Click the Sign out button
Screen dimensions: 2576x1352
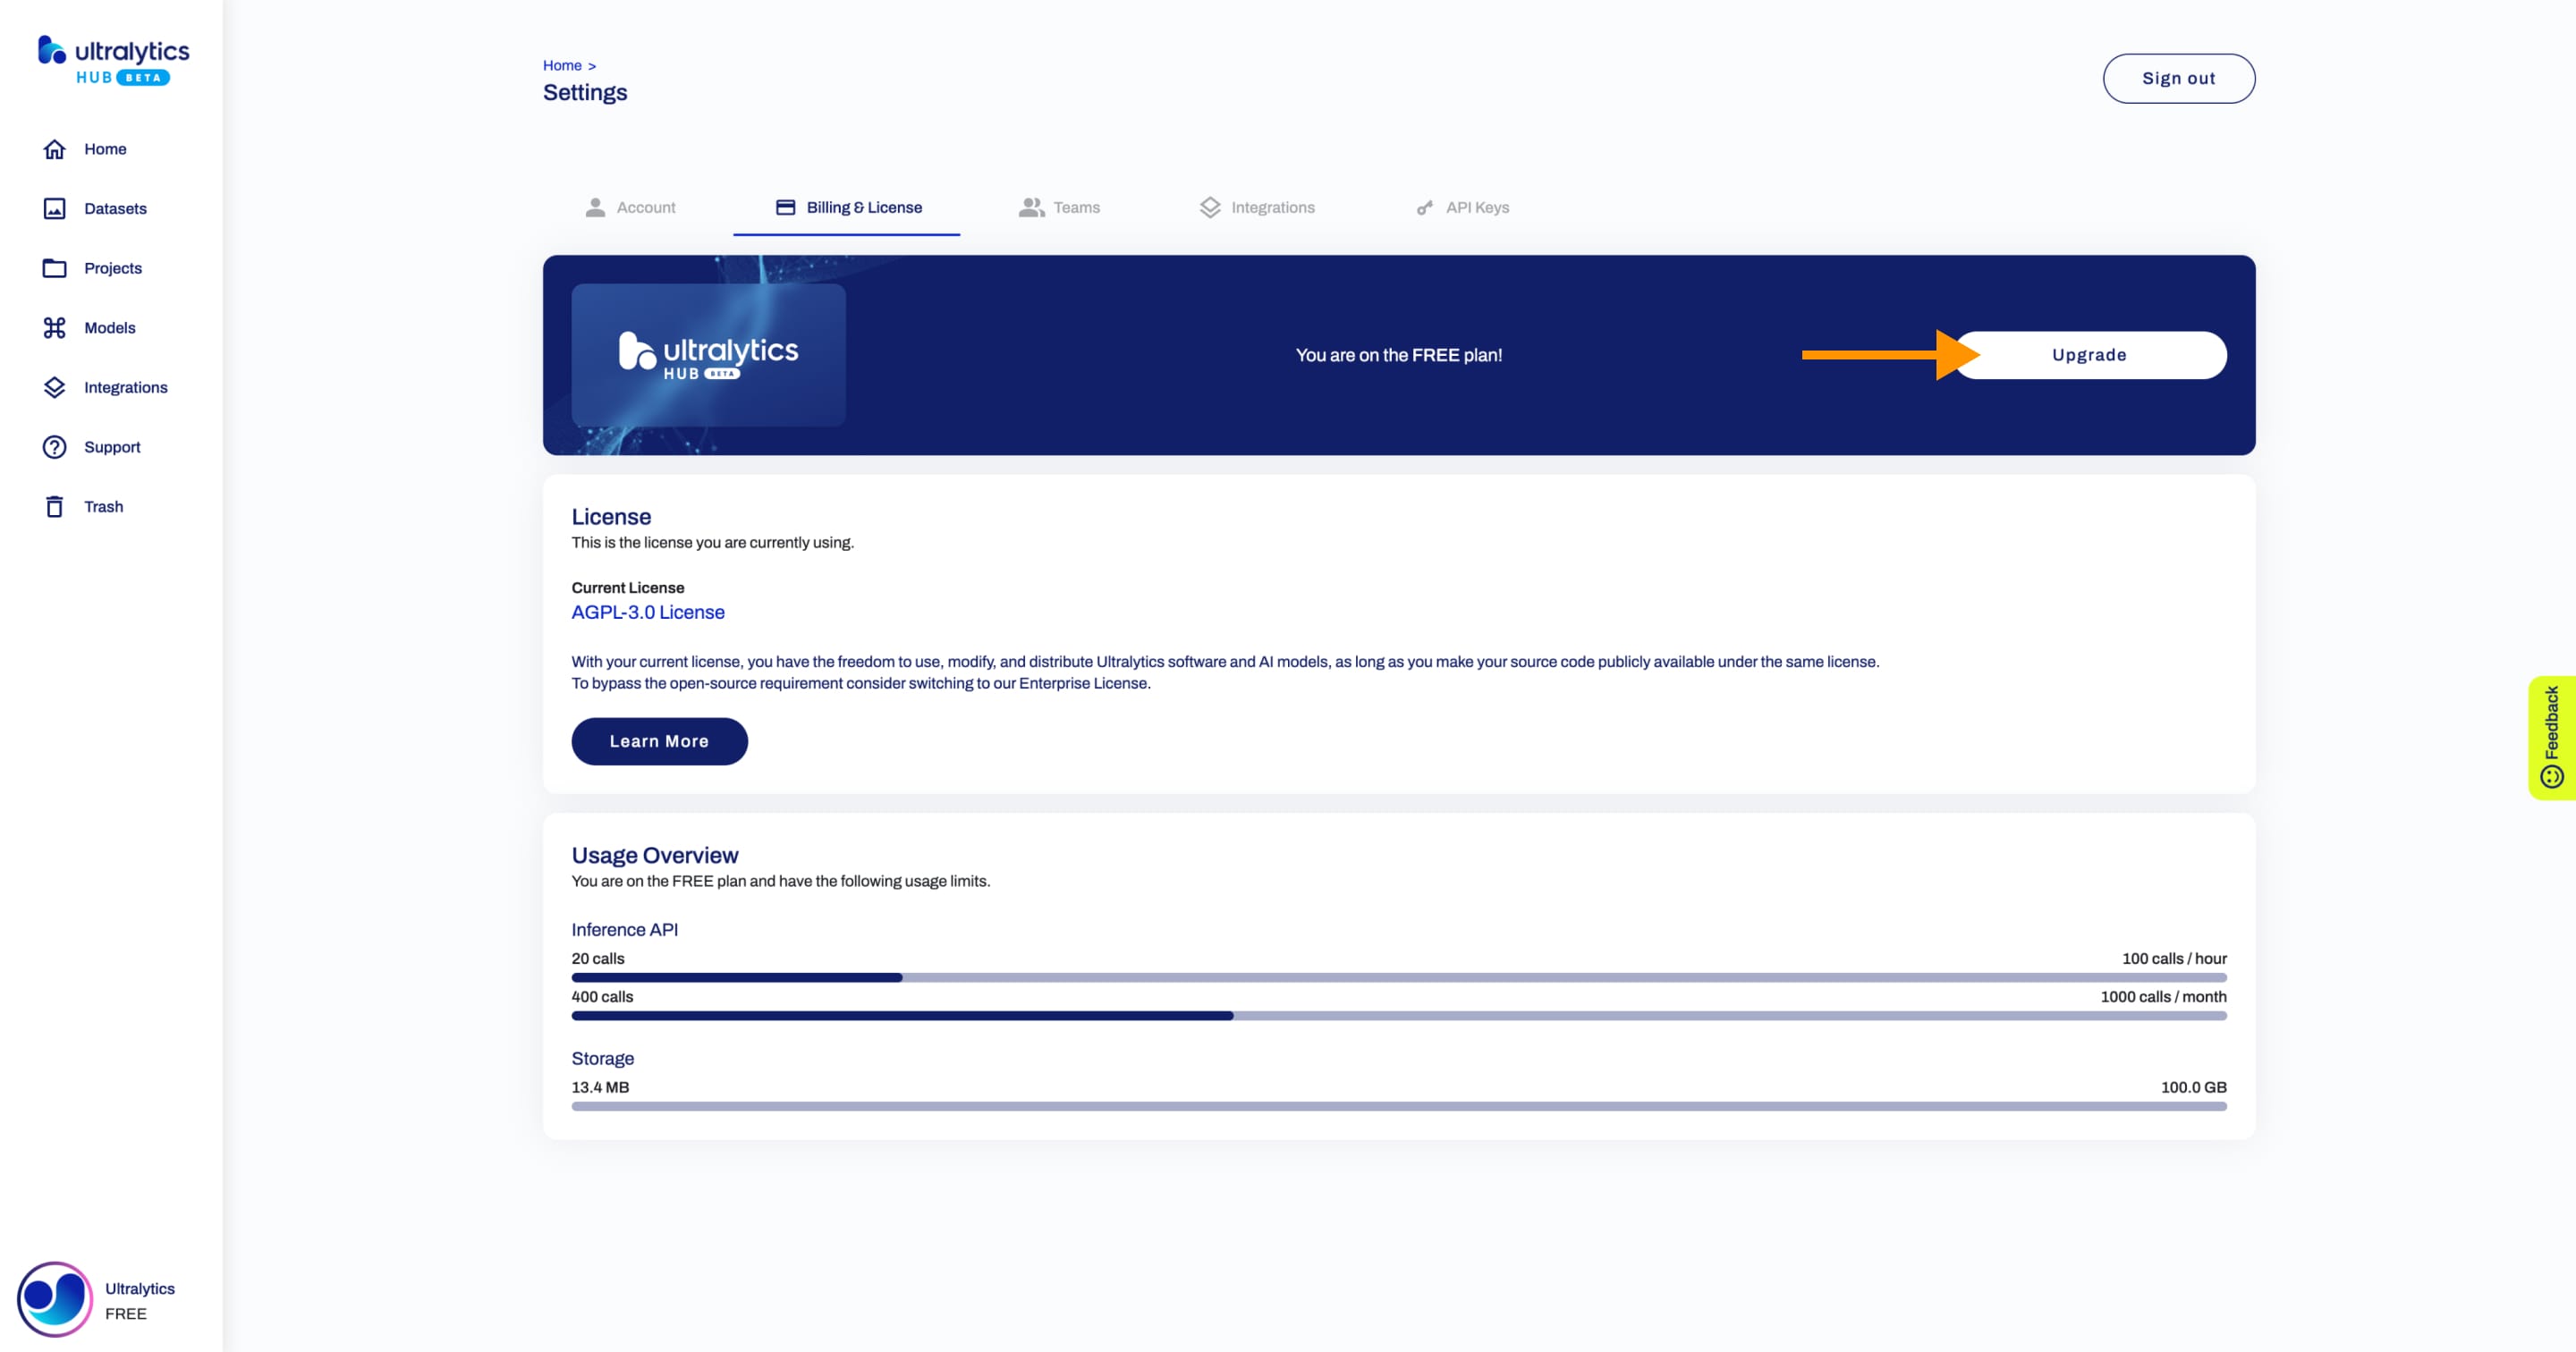(x=2177, y=79)
